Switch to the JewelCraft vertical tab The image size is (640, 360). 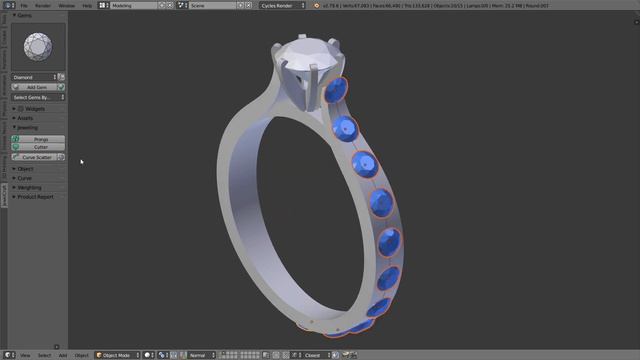(4, 195)
